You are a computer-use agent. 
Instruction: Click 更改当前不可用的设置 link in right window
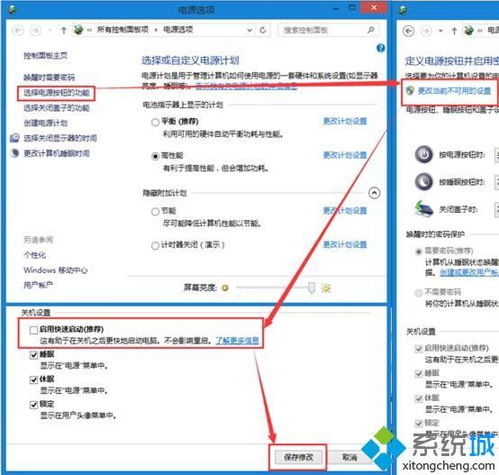(x=454, y=91)
